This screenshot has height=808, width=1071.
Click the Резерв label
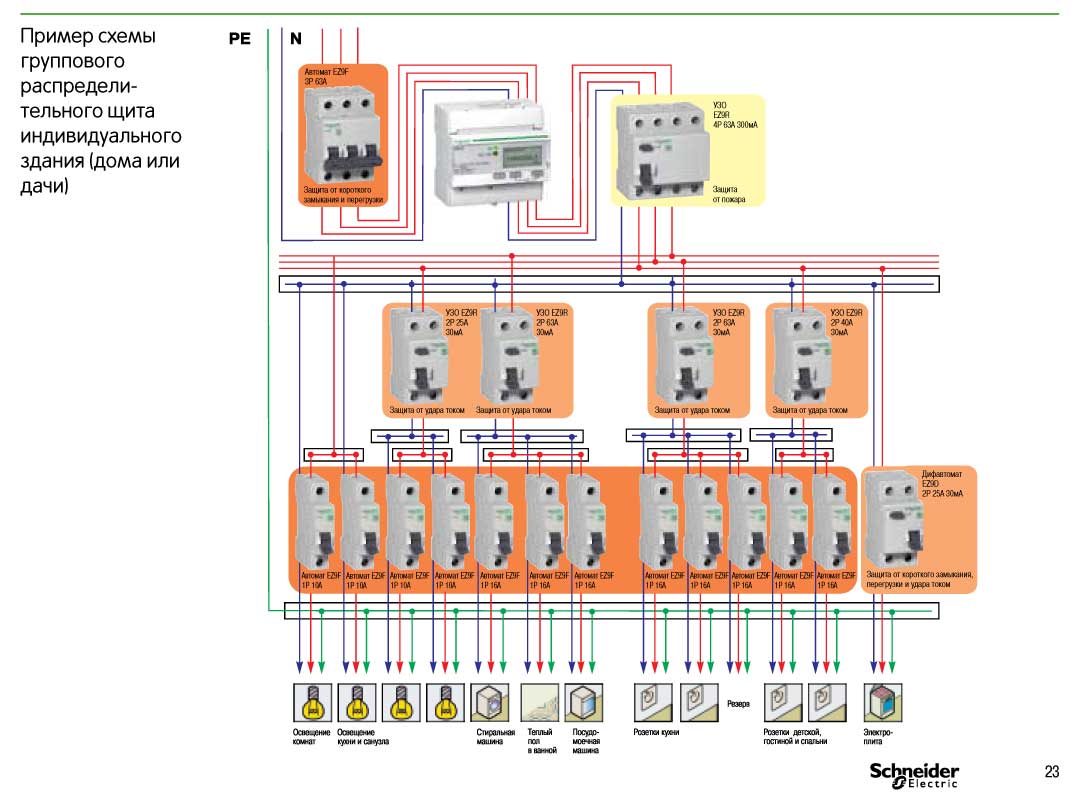point(738,705)
